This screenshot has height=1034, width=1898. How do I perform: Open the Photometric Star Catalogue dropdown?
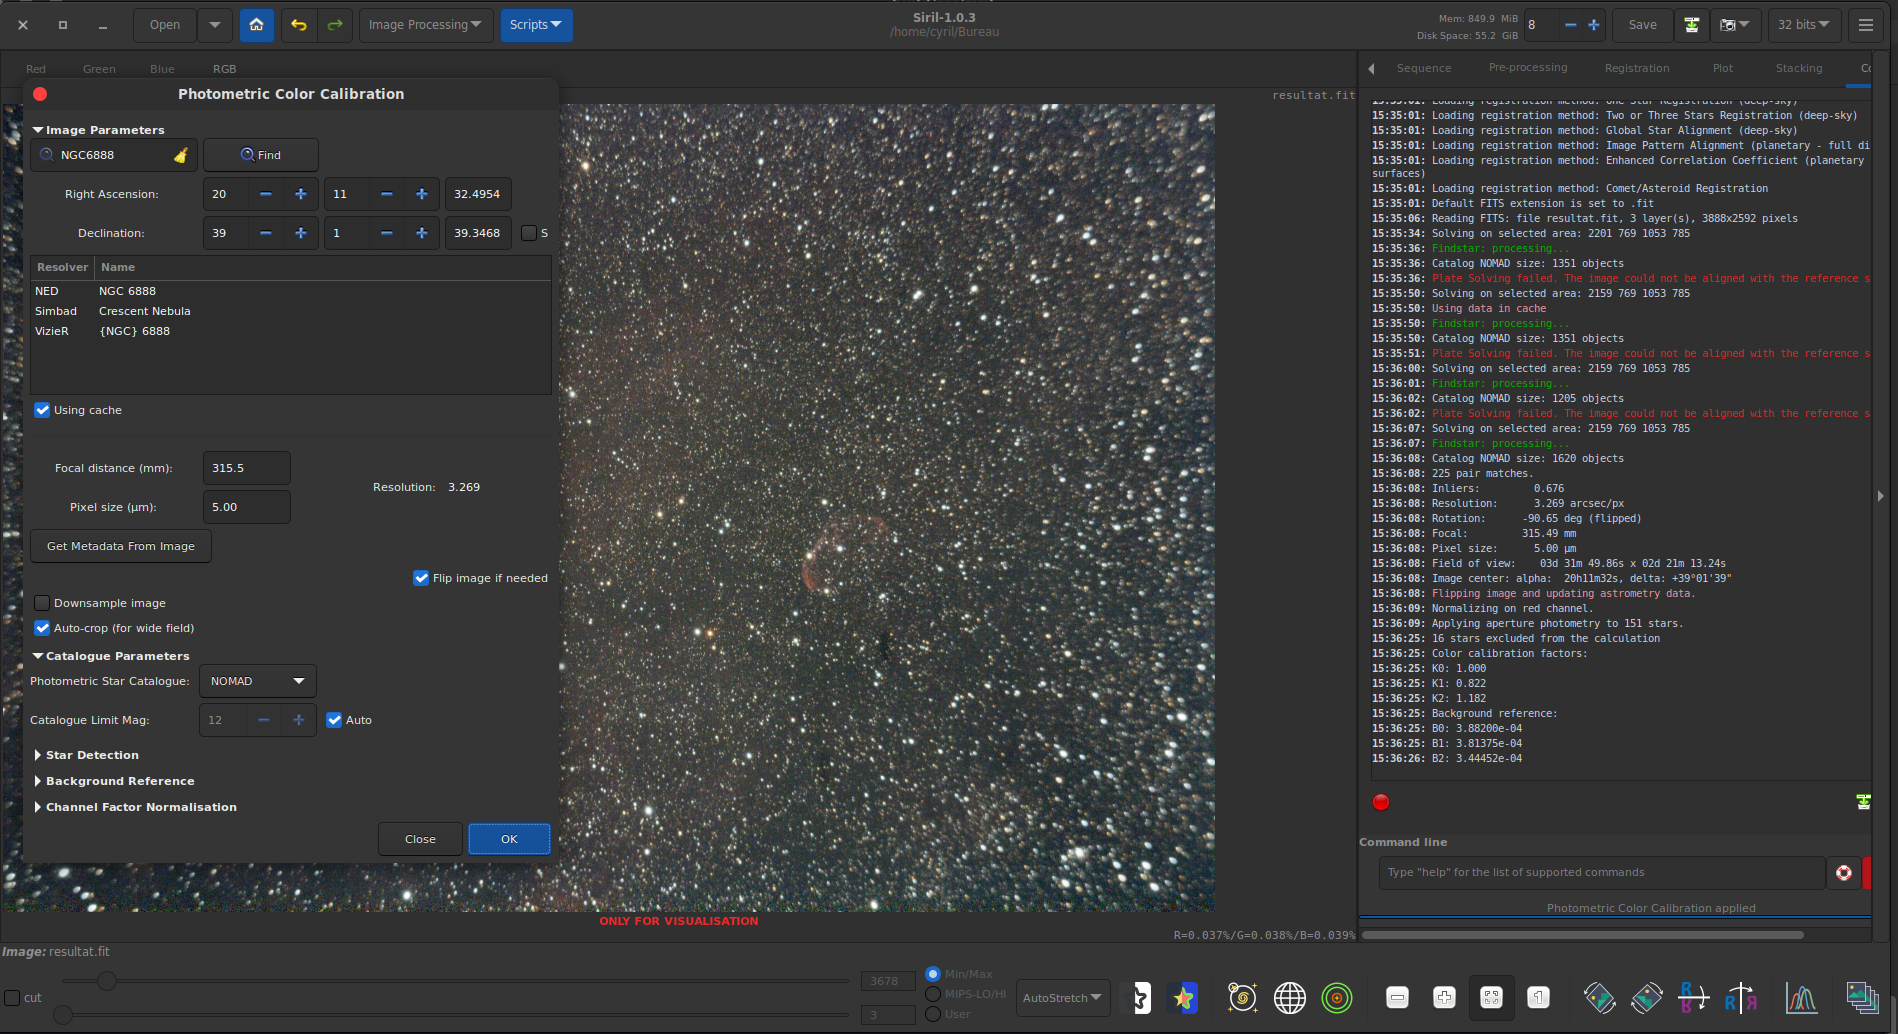point(257,681)
